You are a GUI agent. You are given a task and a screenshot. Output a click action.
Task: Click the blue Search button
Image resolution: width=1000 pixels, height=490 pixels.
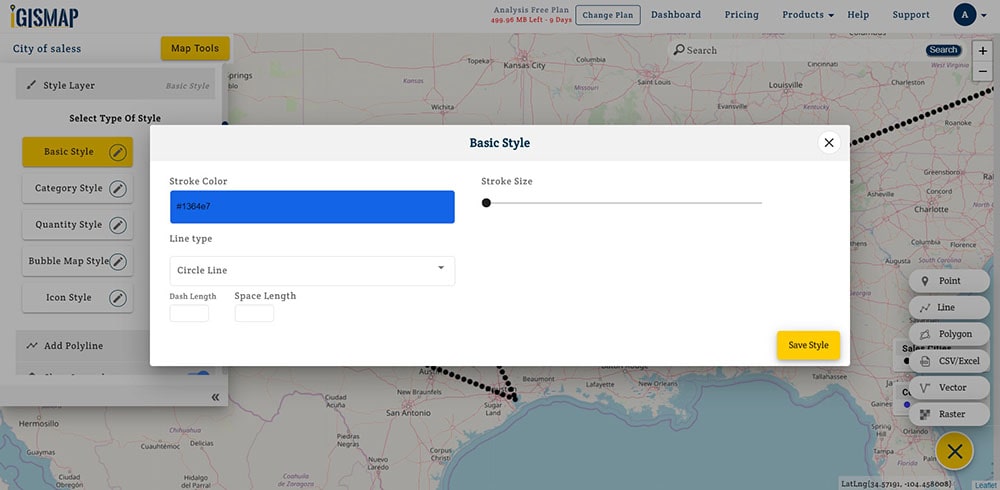click(x=943, y=50)
